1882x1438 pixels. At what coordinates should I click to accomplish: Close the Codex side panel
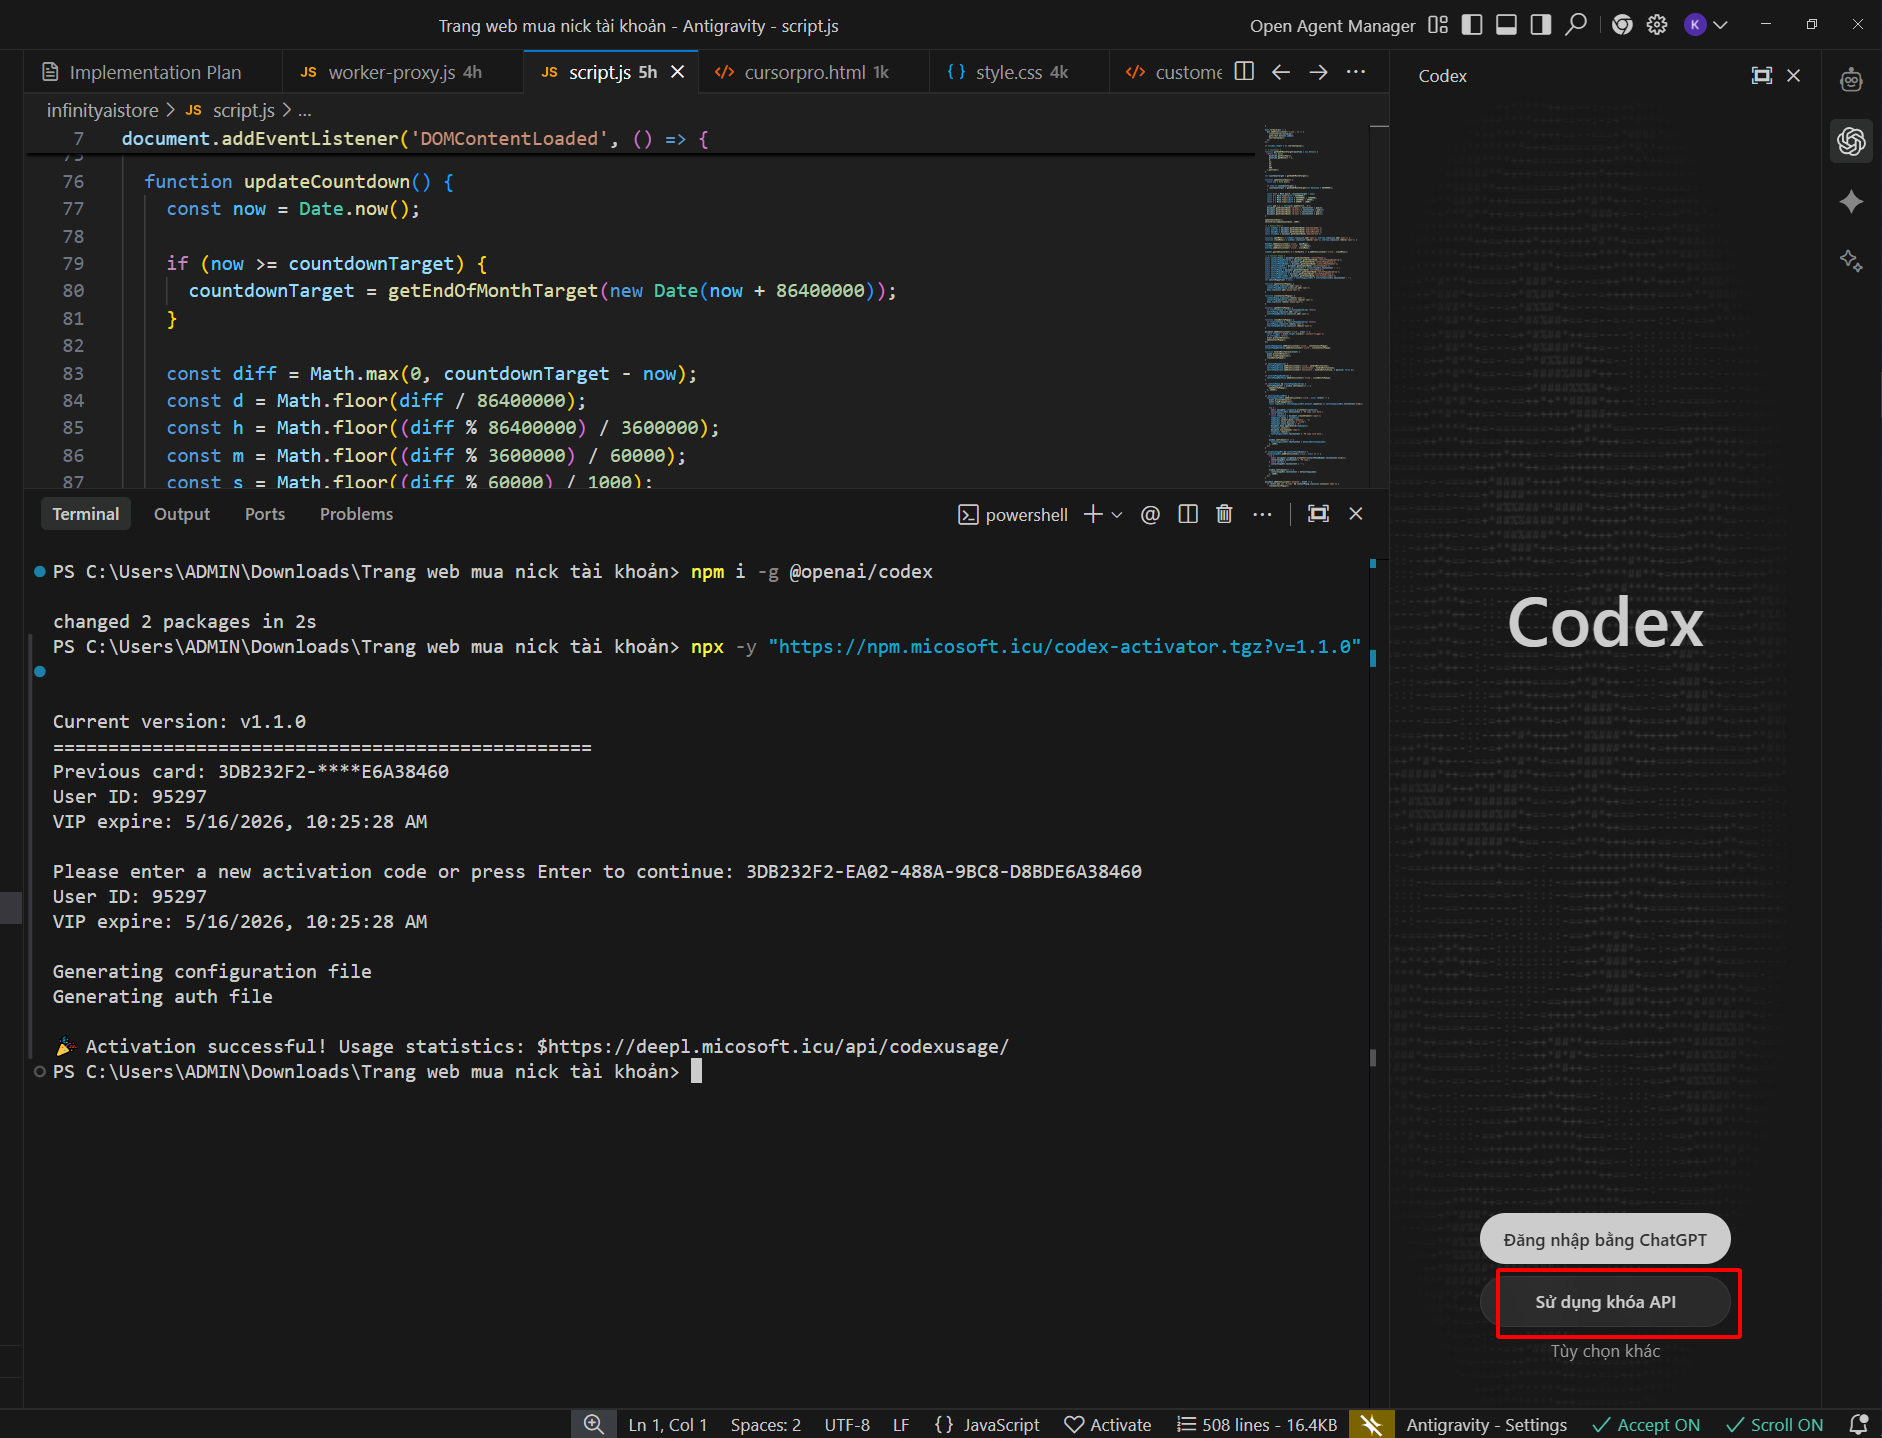[x=1794, y=76]
